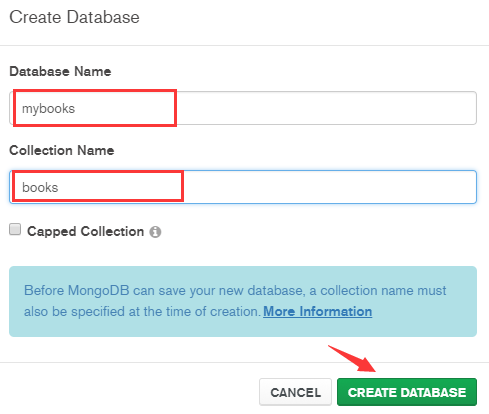Select the Collection Name label
The height and width of the screenshot is (414, 489).
click(x=62, y=150)
